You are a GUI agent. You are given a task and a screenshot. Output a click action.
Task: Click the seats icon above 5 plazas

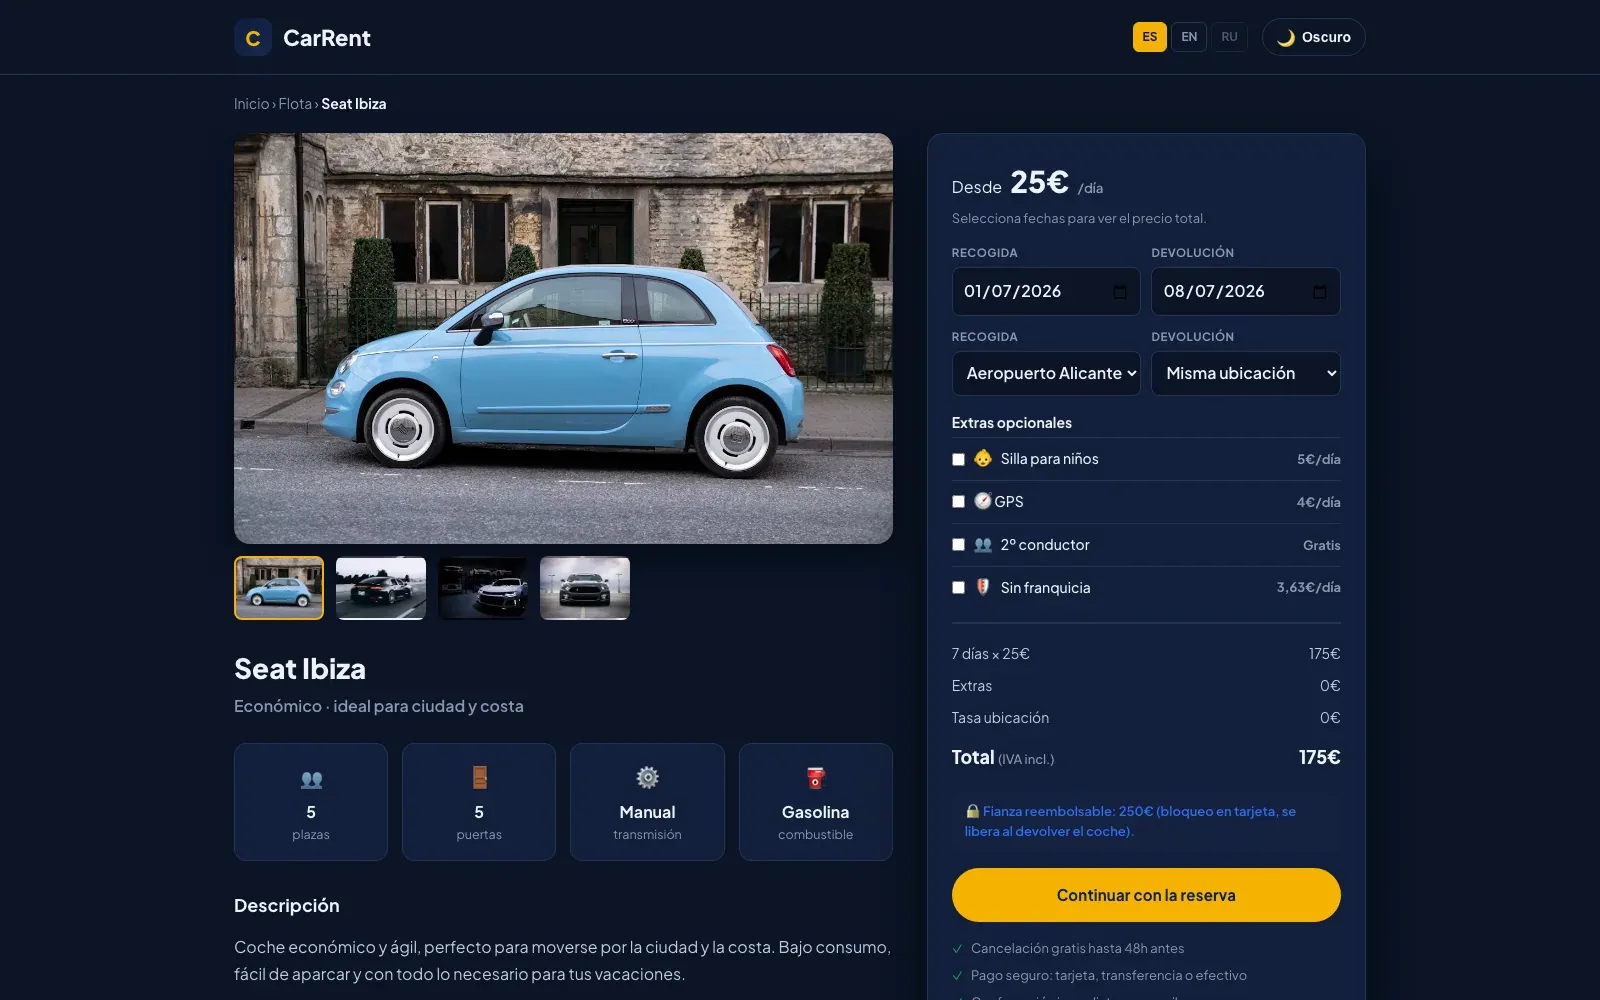coord(311,779)
